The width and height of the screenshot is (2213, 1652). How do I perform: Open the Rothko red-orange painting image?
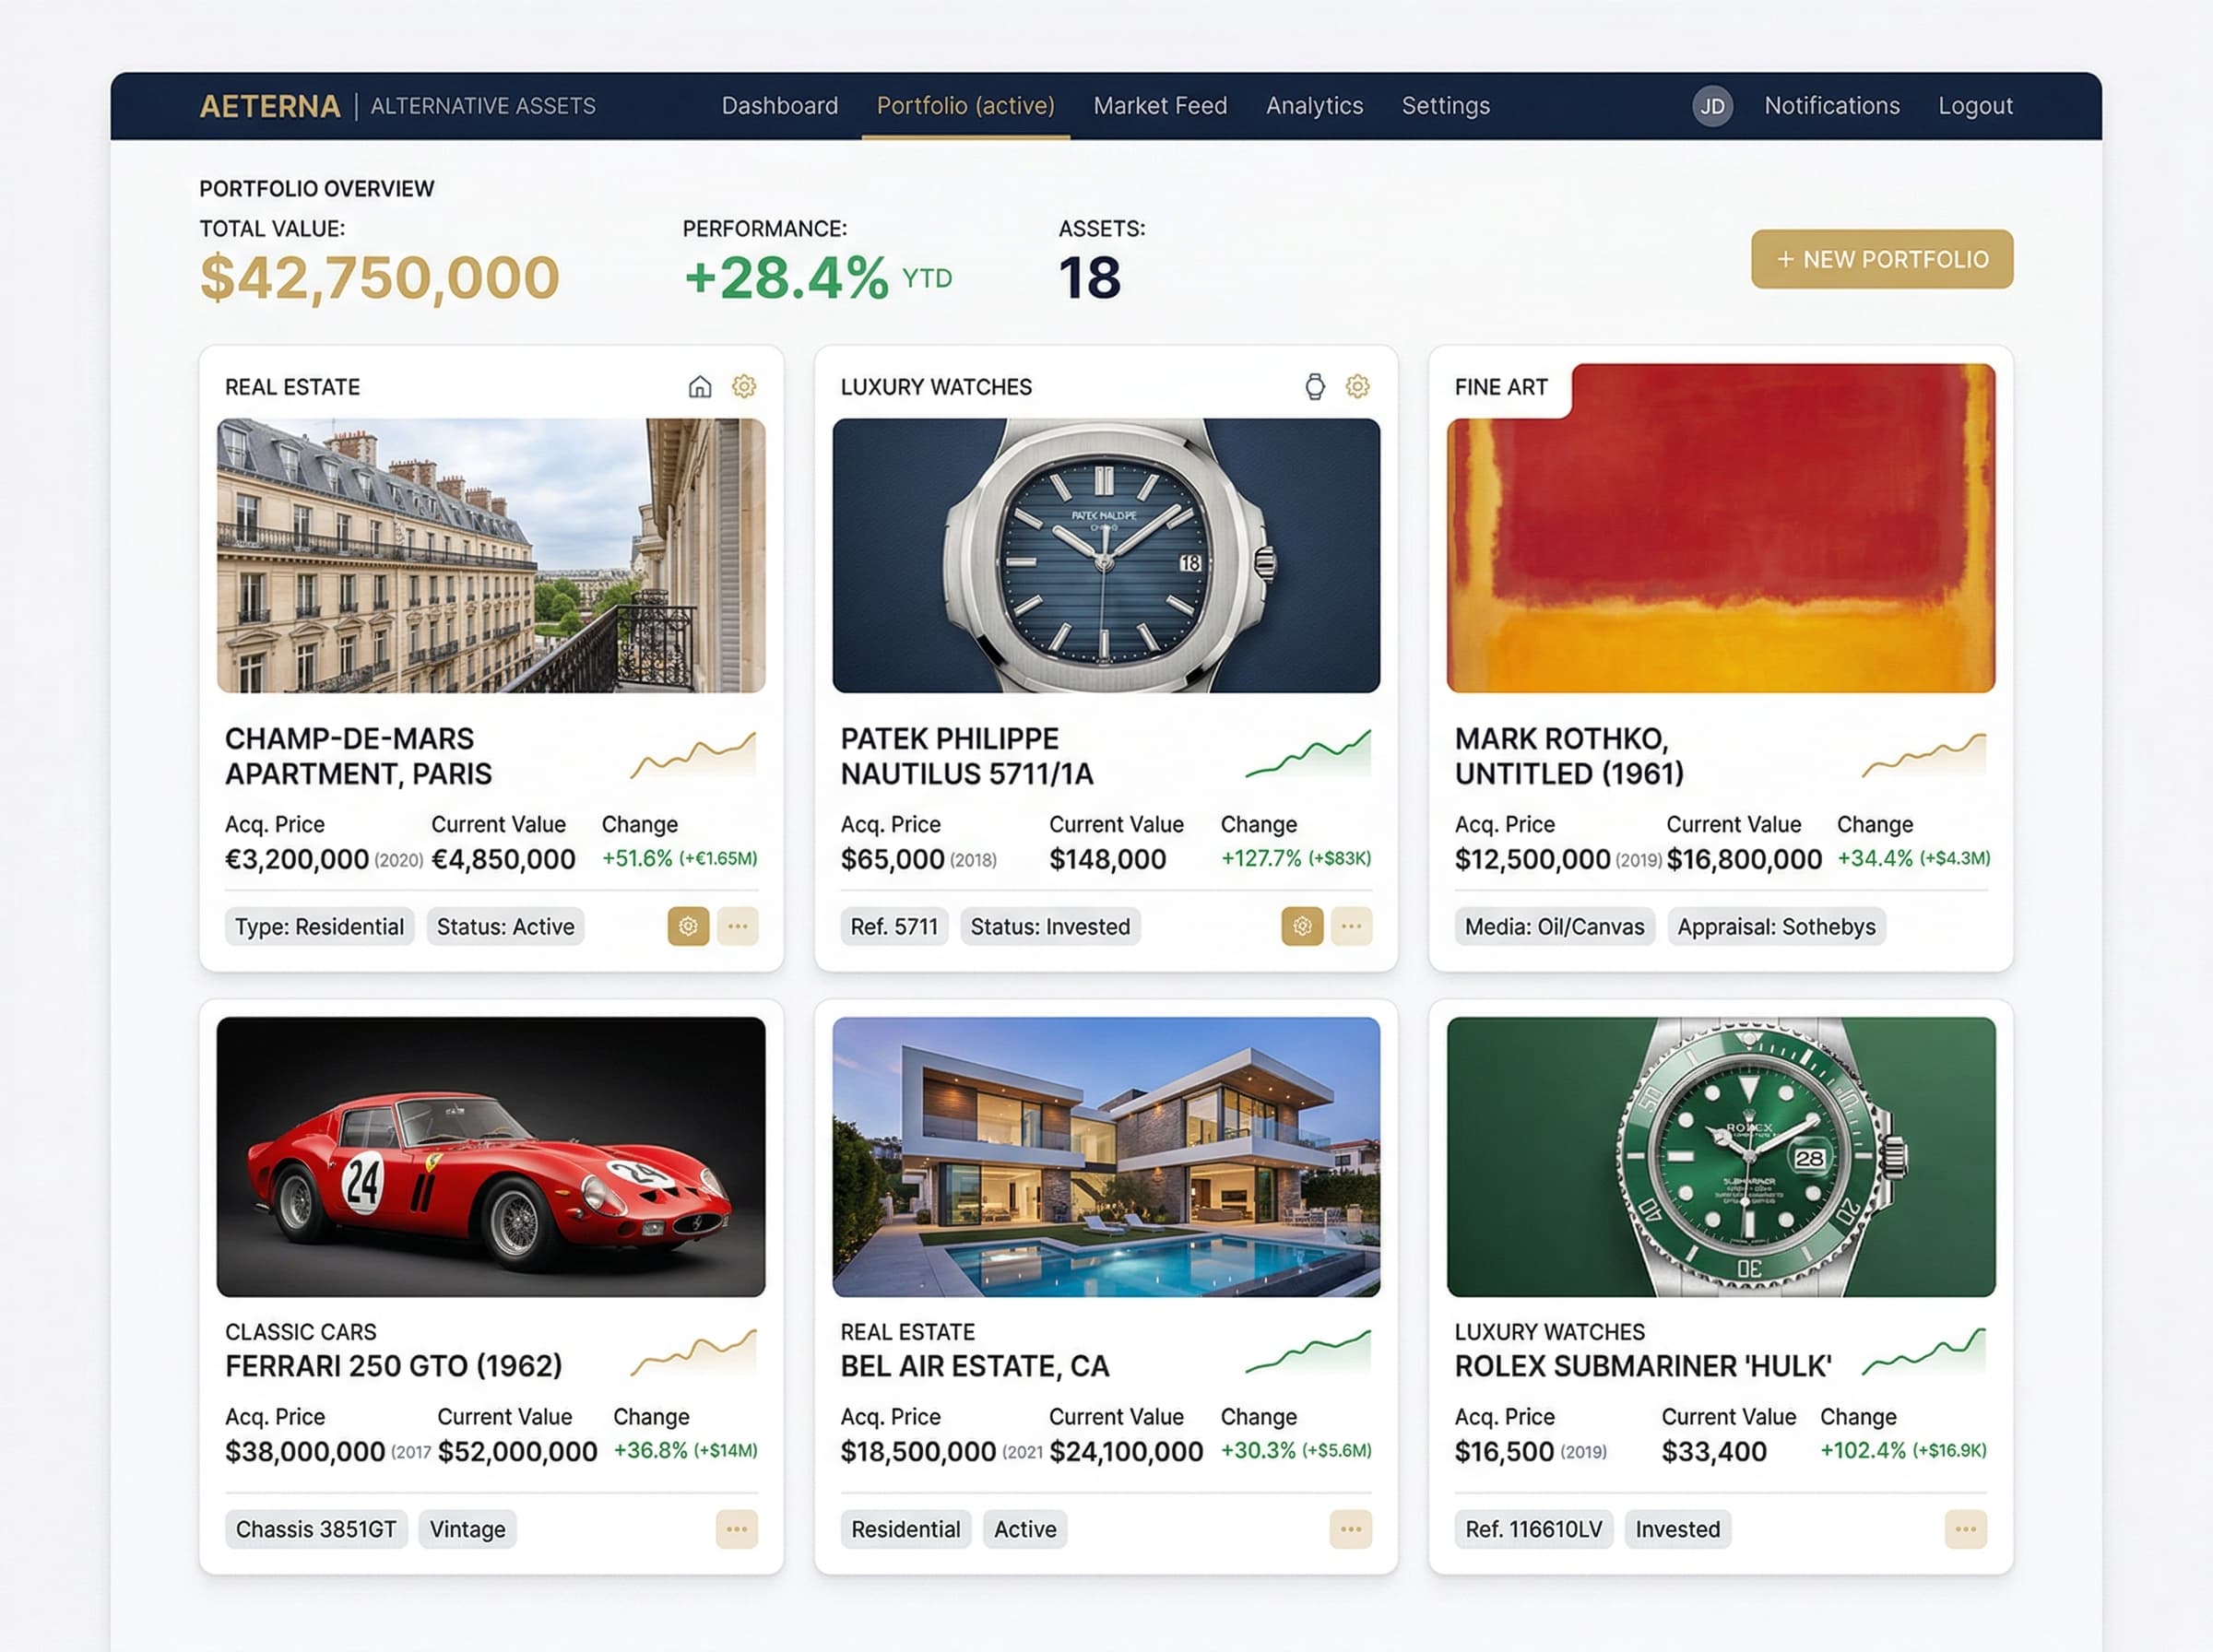1721,528
